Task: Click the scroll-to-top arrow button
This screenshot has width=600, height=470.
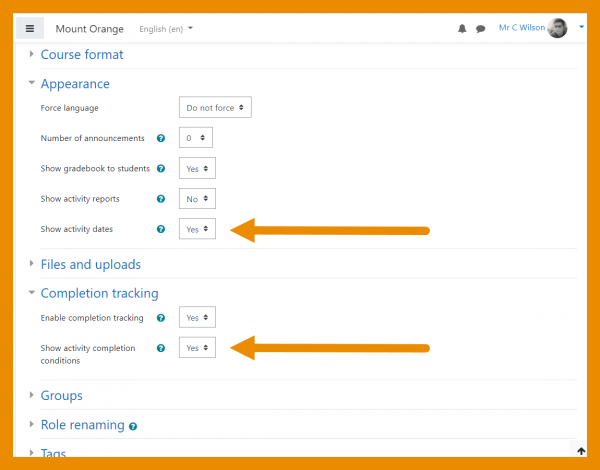Action: [581, 451]
